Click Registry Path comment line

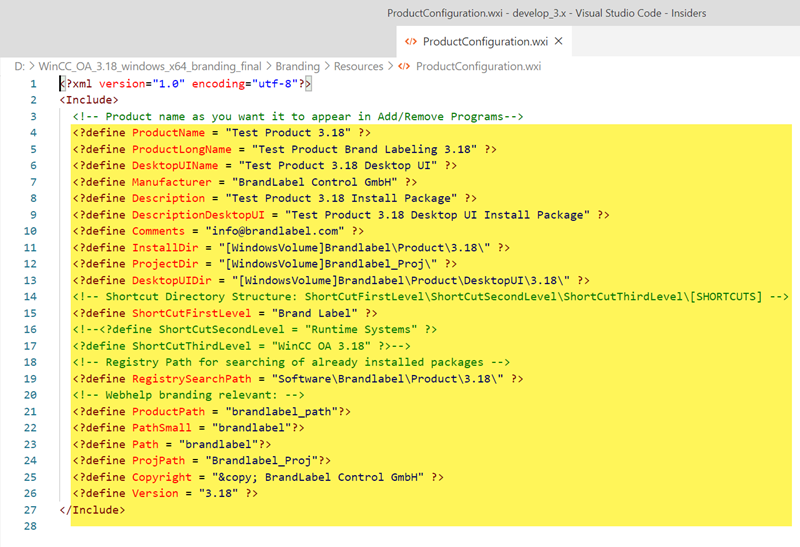[291, 362]
